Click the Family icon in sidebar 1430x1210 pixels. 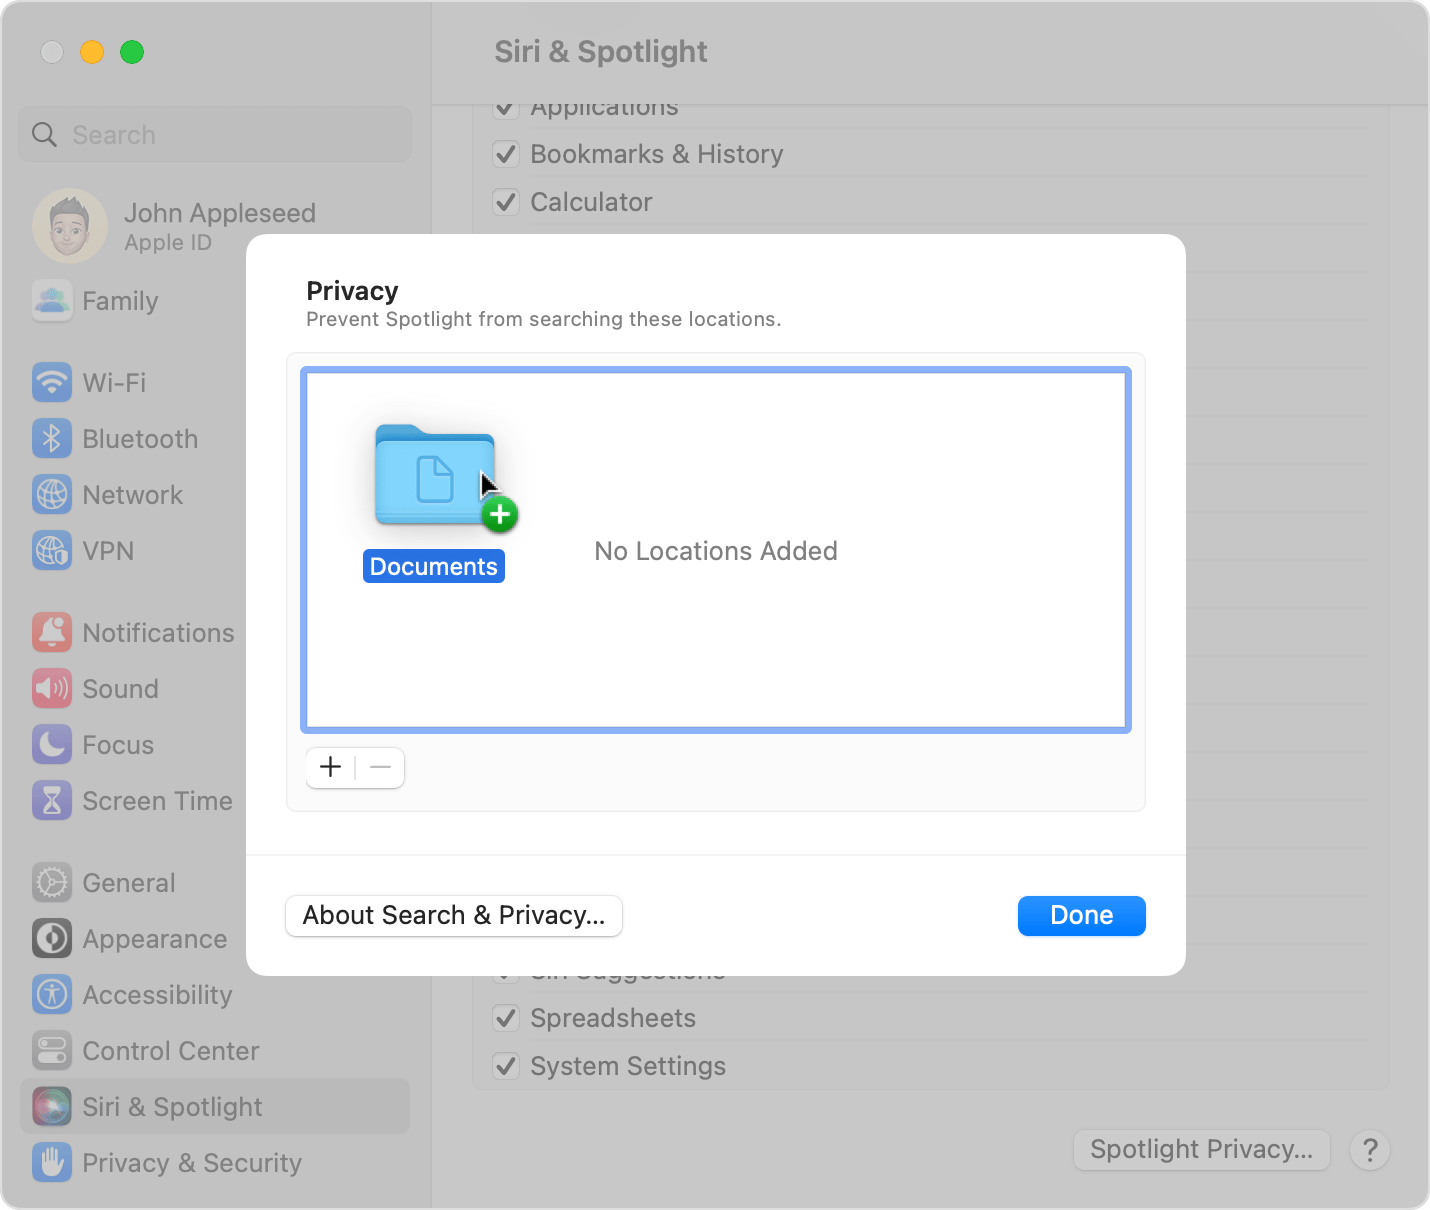click(52, 300)
